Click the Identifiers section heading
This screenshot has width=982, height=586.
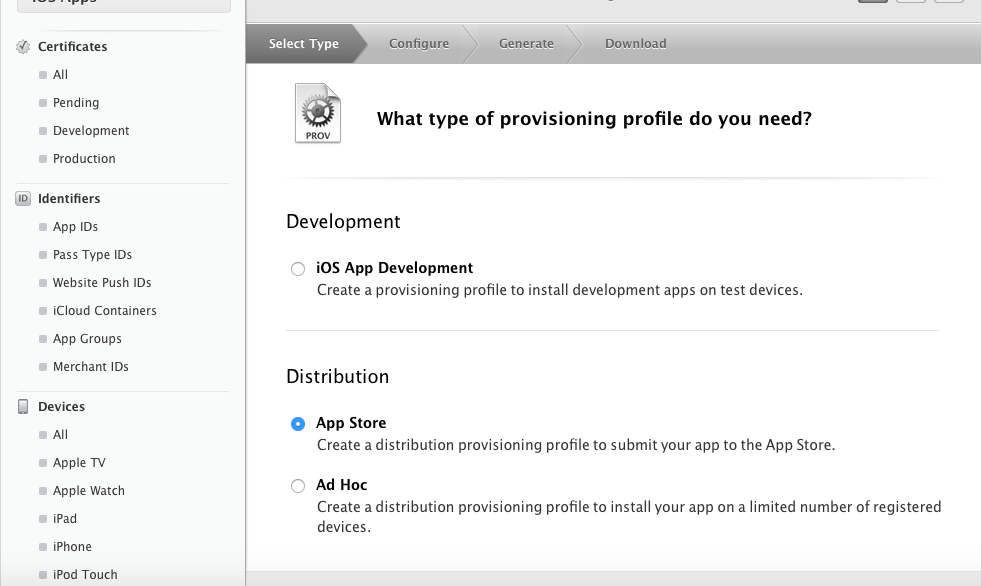tap(69, 198)
